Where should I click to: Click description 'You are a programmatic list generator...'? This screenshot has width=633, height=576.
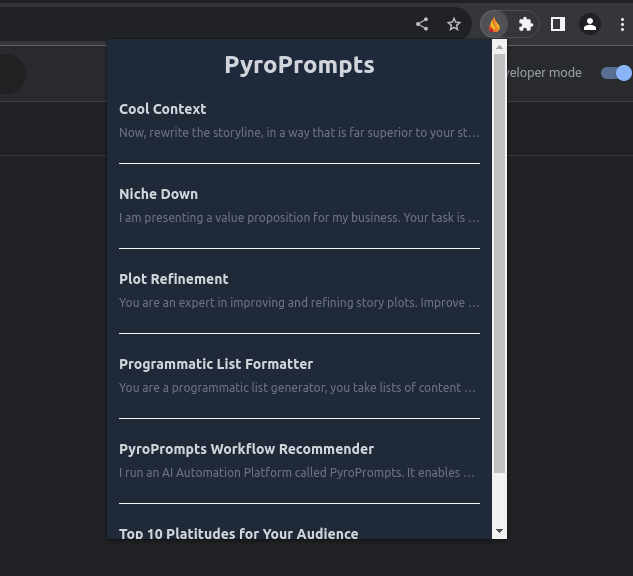click(x=297, y=387)
